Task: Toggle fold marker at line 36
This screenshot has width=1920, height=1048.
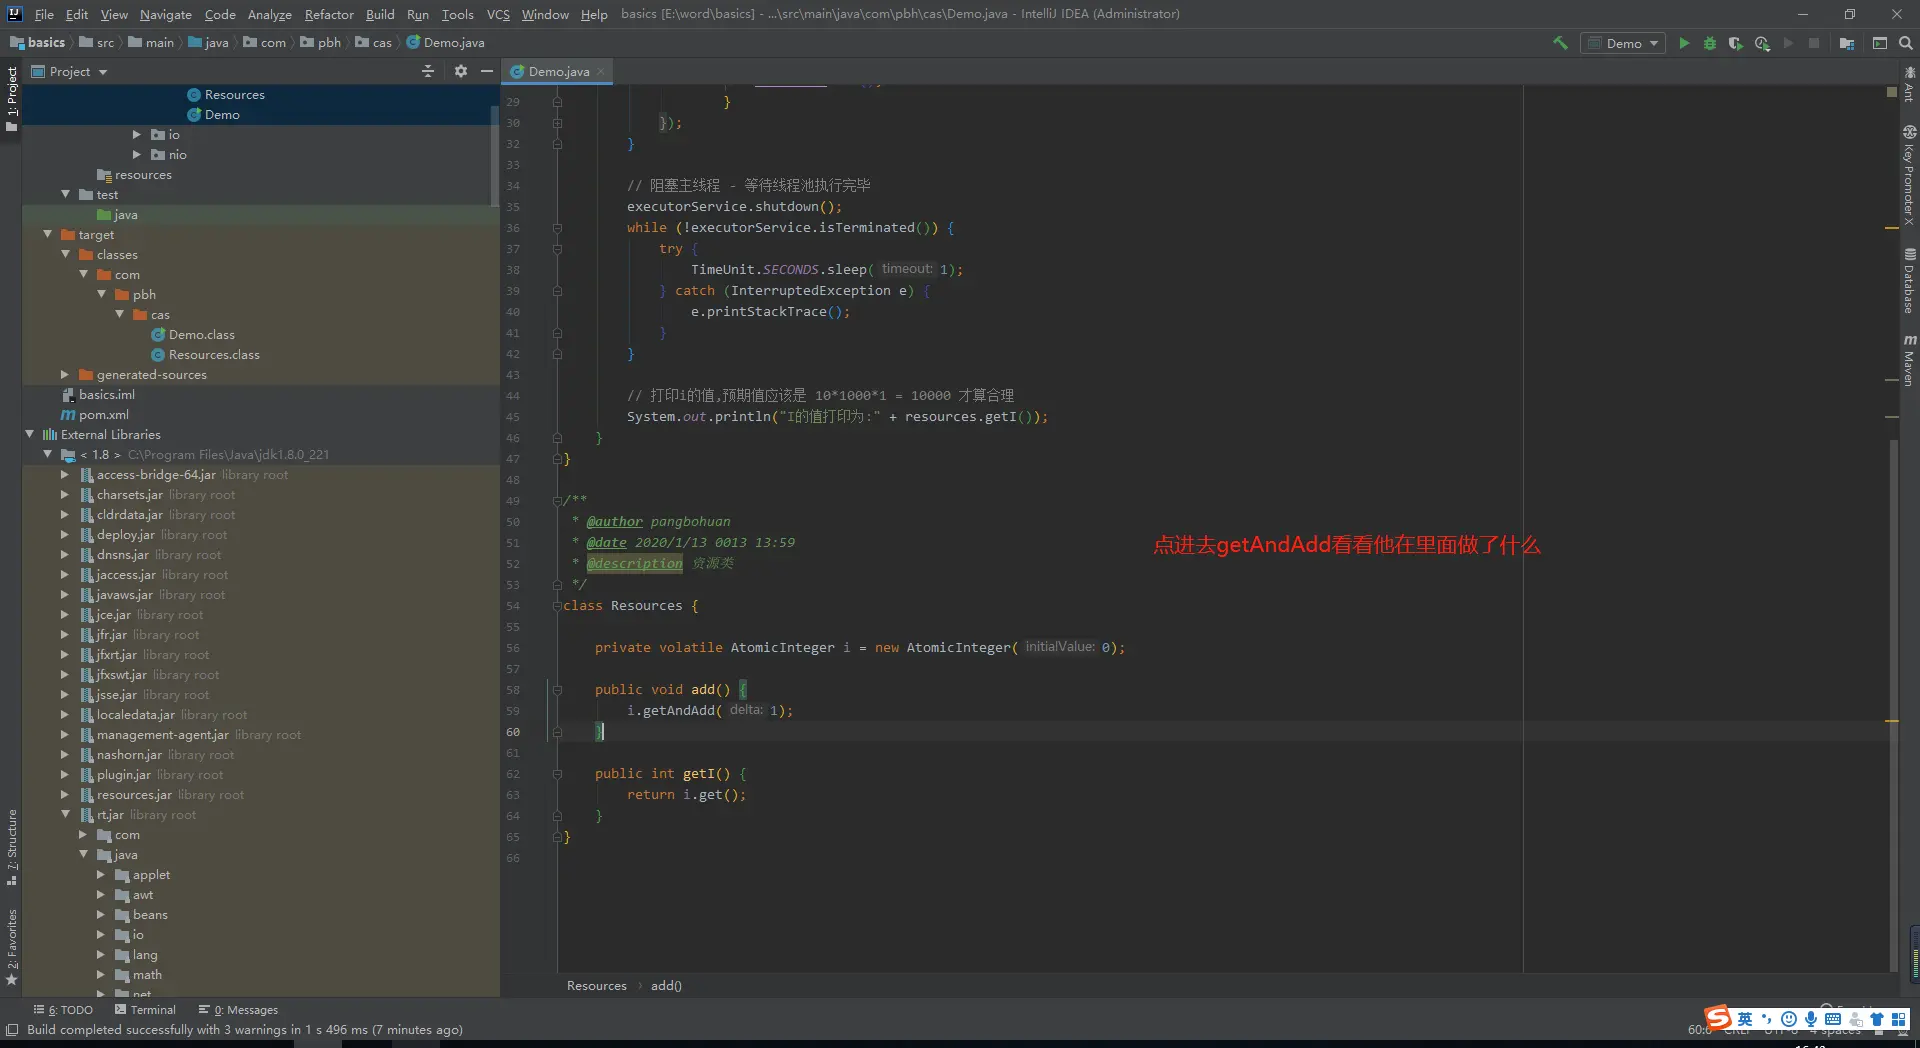Action: click(x=557, y=228)
